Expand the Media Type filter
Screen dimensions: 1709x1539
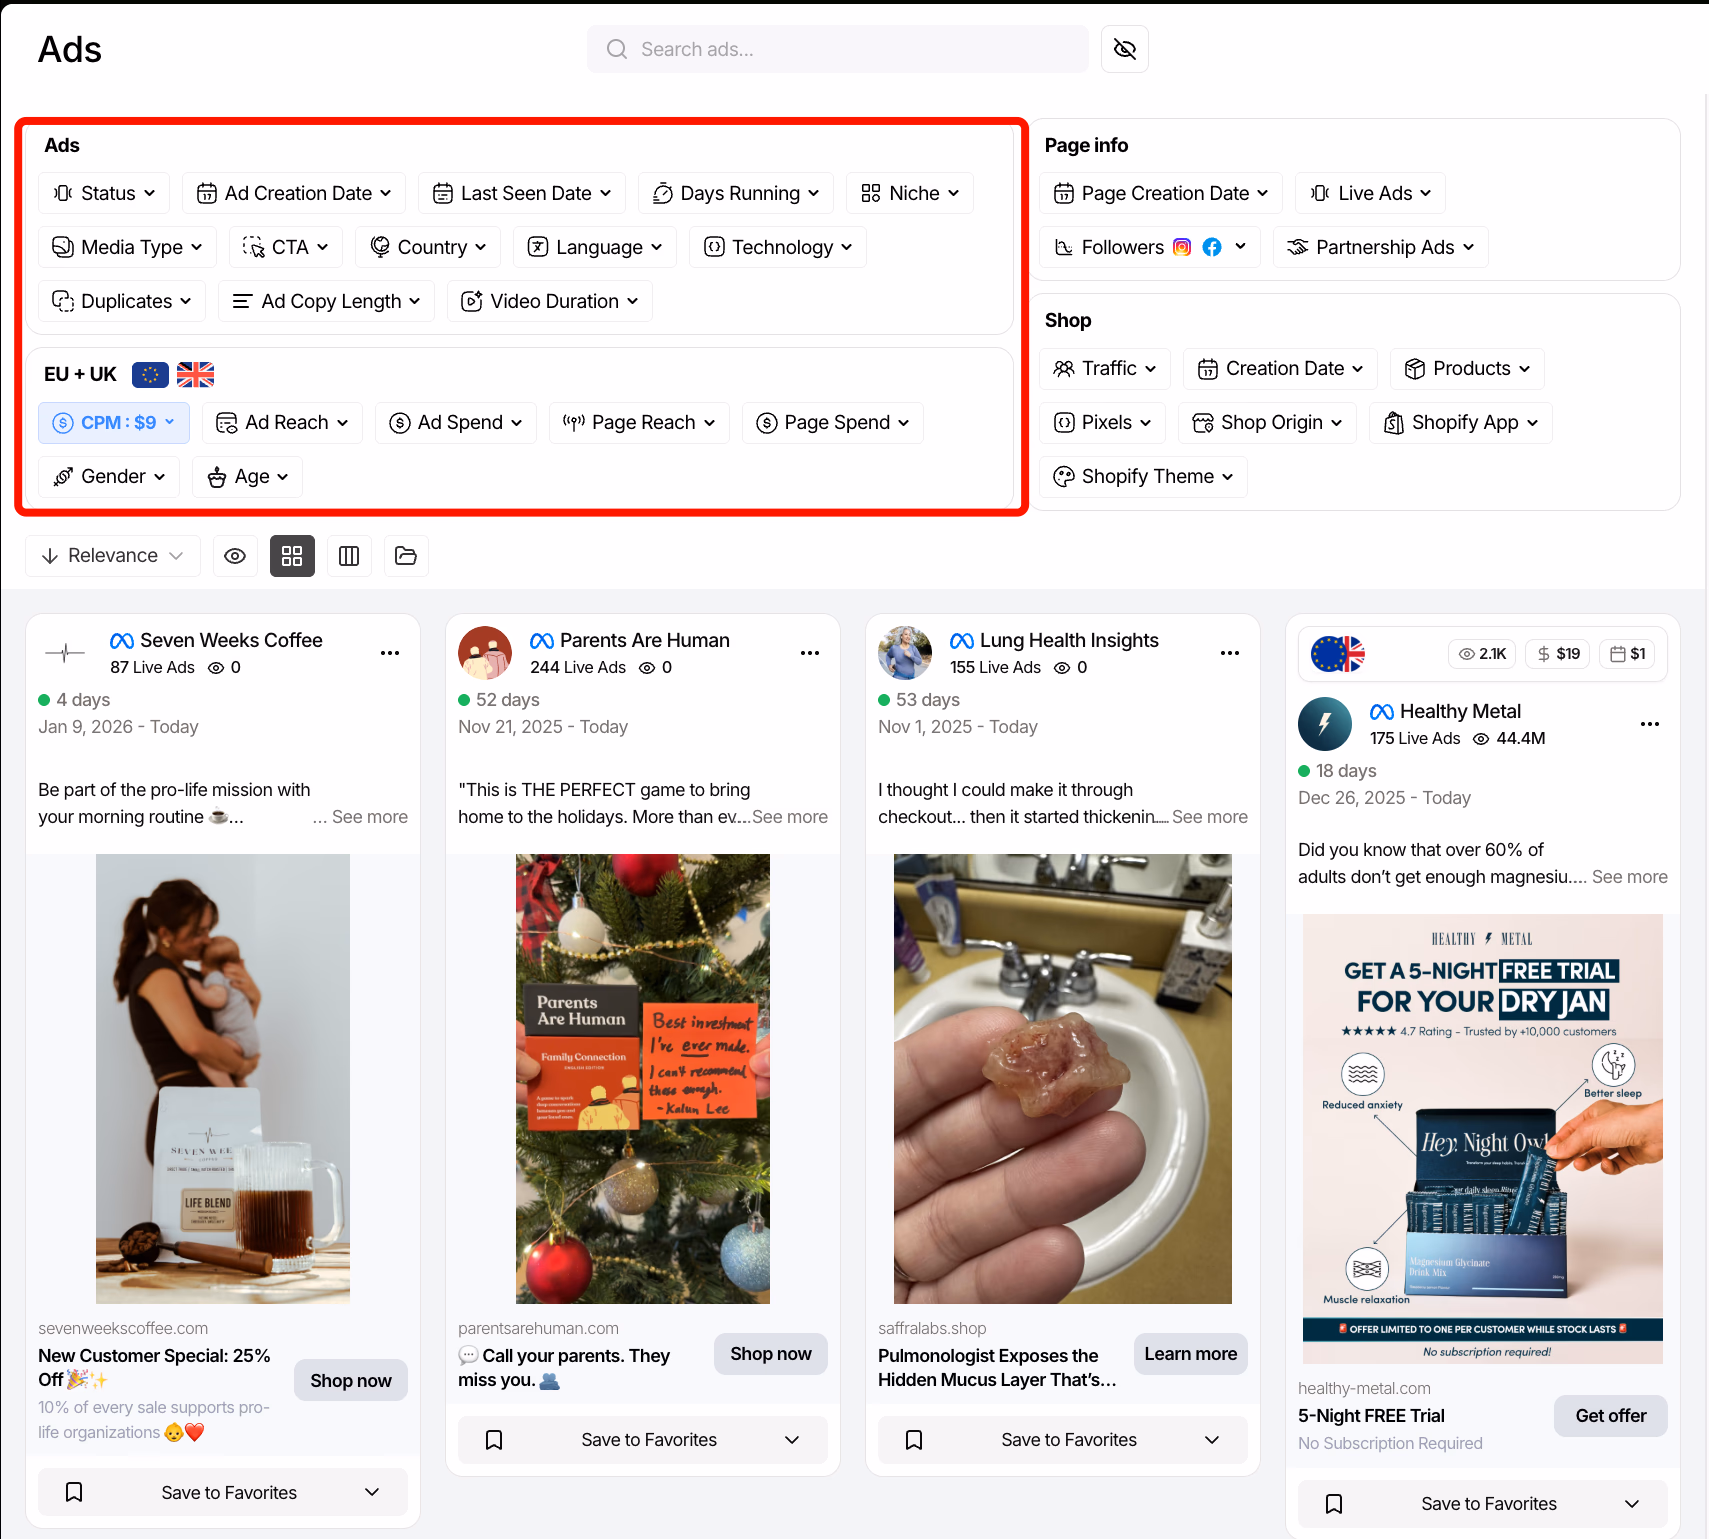tap(128, 247)
